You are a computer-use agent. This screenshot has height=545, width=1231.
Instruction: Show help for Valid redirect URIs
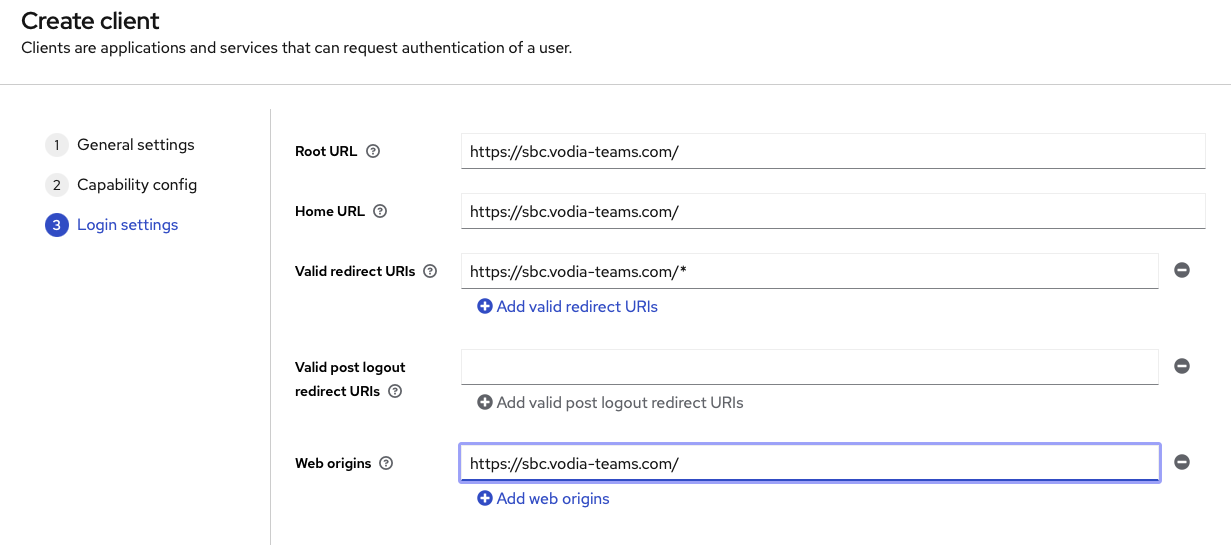click(x=430, y=271)
